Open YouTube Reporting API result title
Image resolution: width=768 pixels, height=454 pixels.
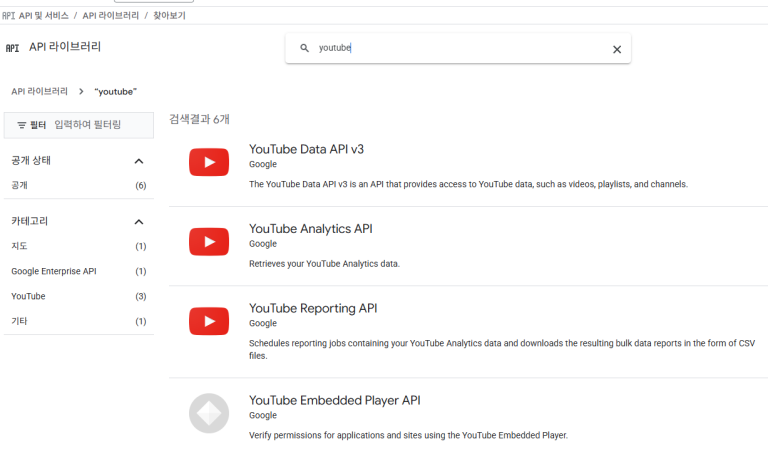coord(313,309)
